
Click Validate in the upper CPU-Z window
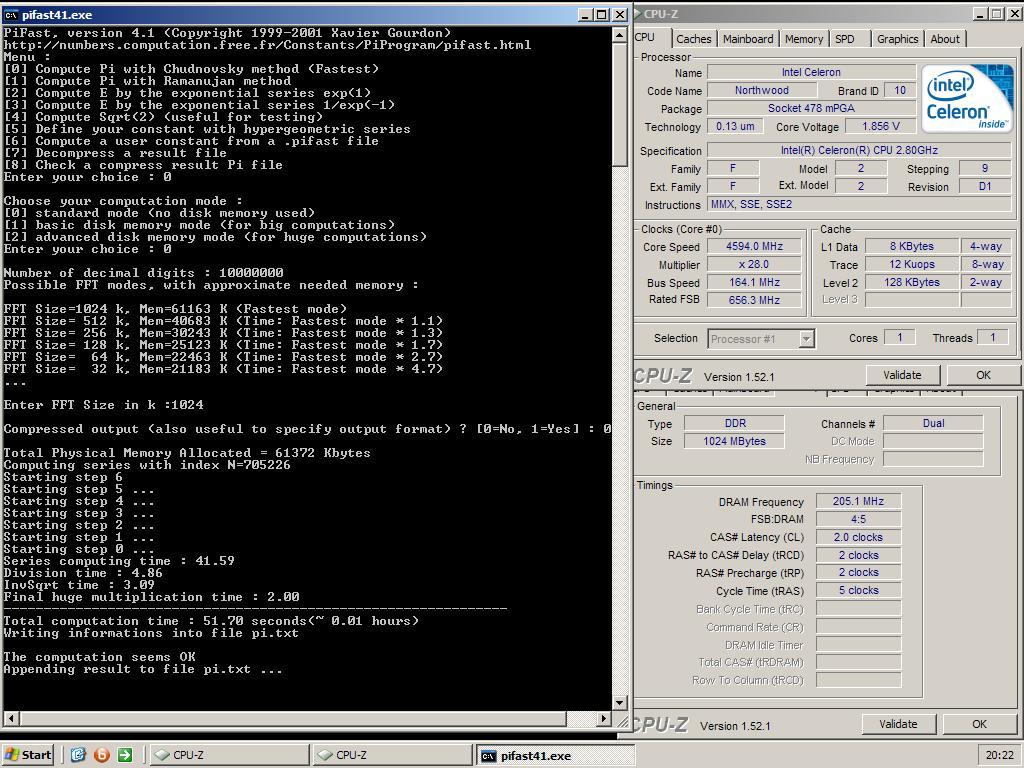[903, 375]
